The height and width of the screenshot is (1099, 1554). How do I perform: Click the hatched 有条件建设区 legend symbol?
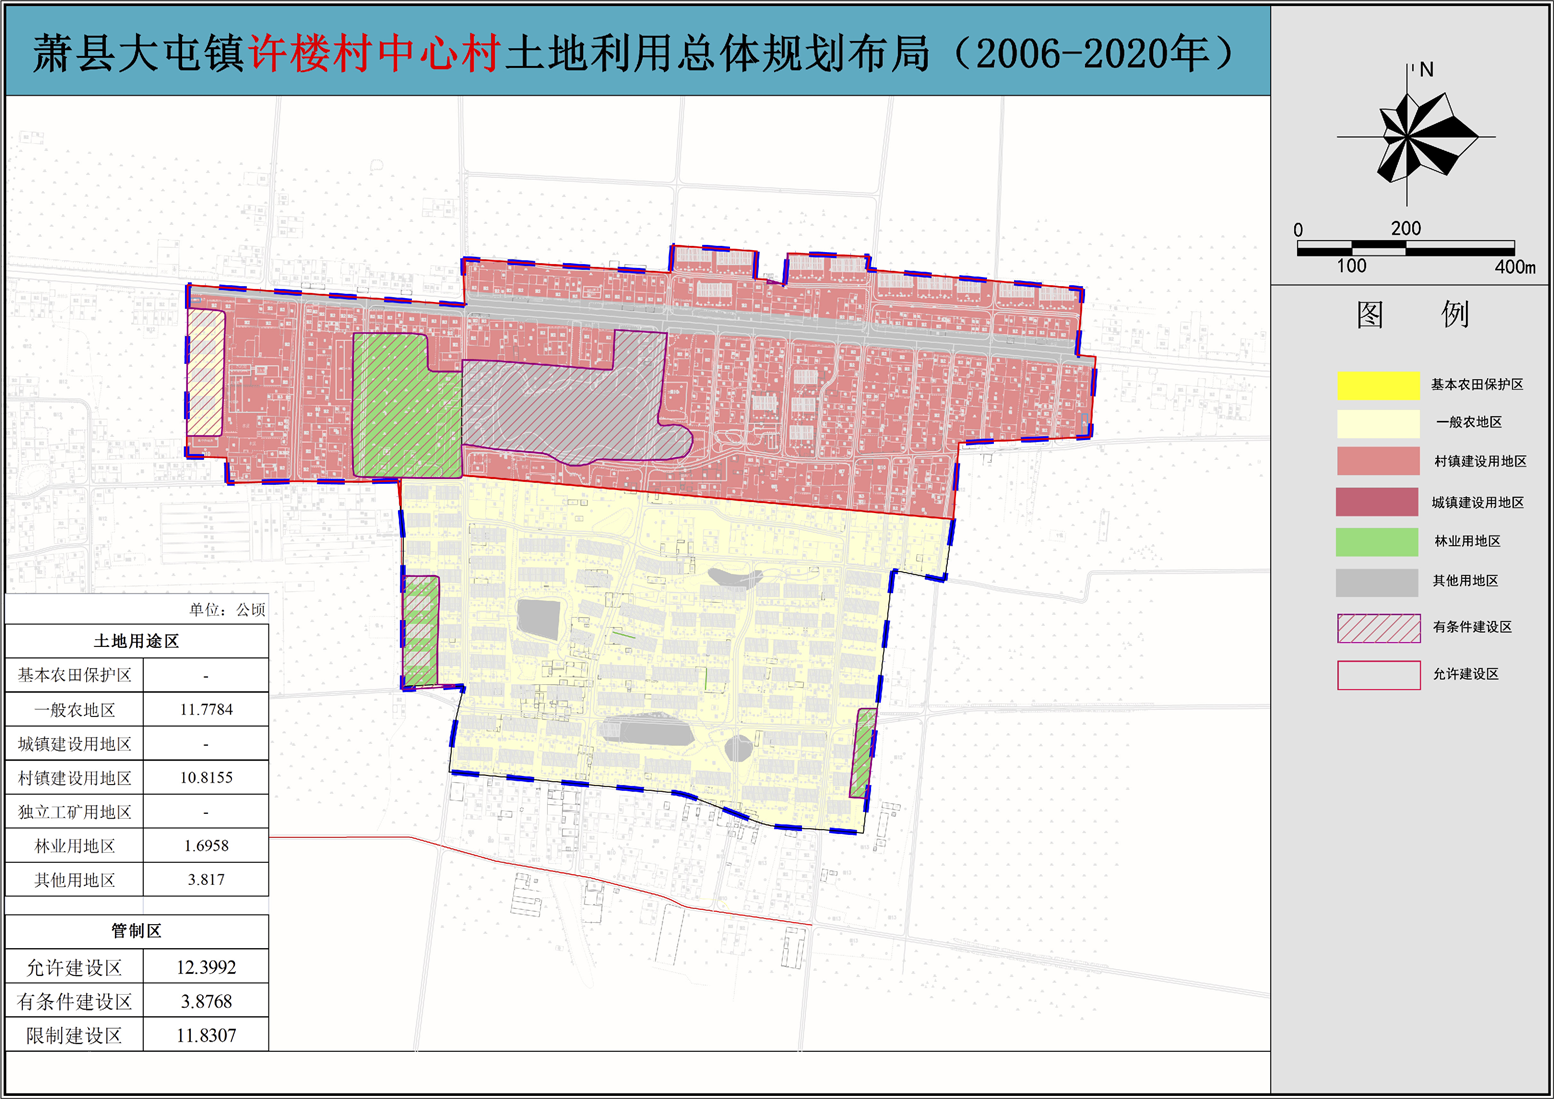[1378, 627]
